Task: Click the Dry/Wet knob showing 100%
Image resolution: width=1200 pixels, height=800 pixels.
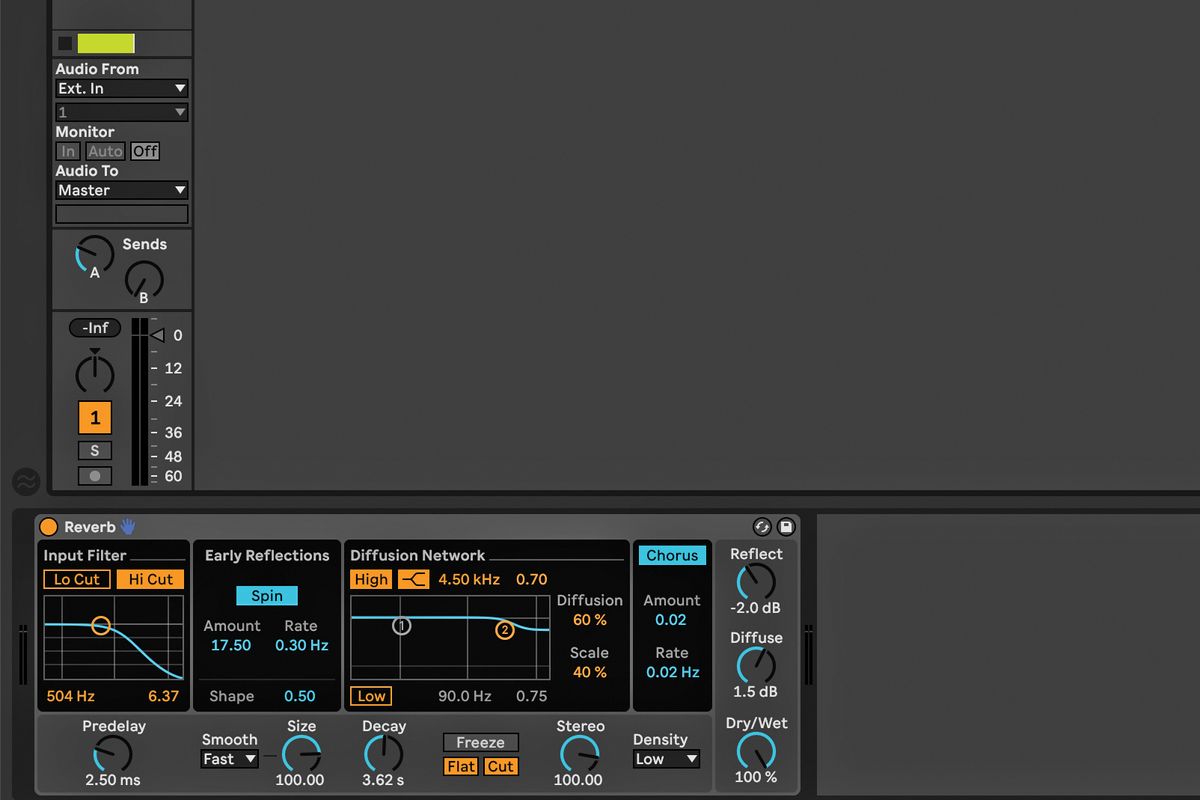Action: [756, 753]
